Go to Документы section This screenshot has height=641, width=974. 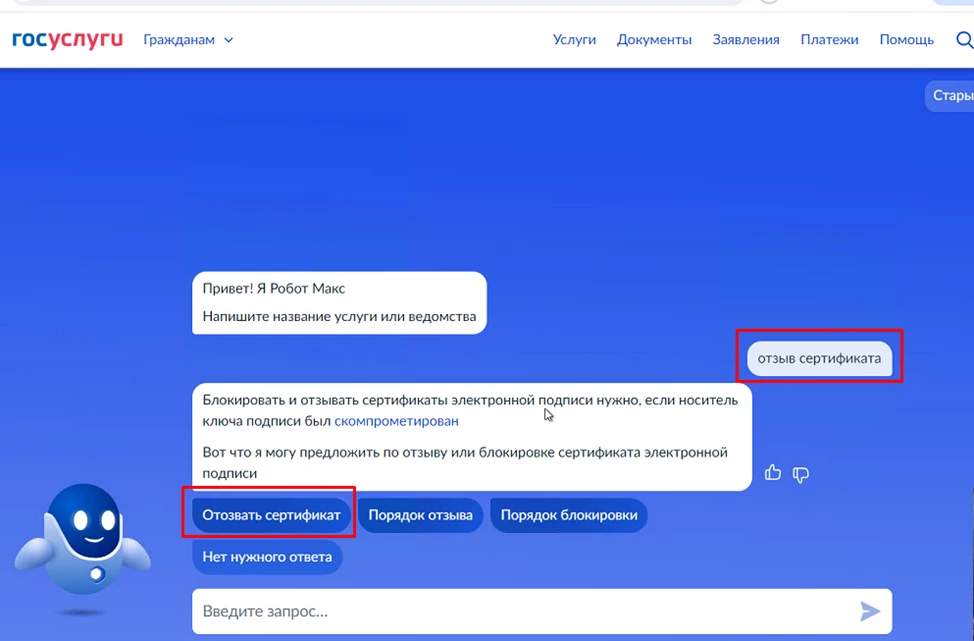654,40
